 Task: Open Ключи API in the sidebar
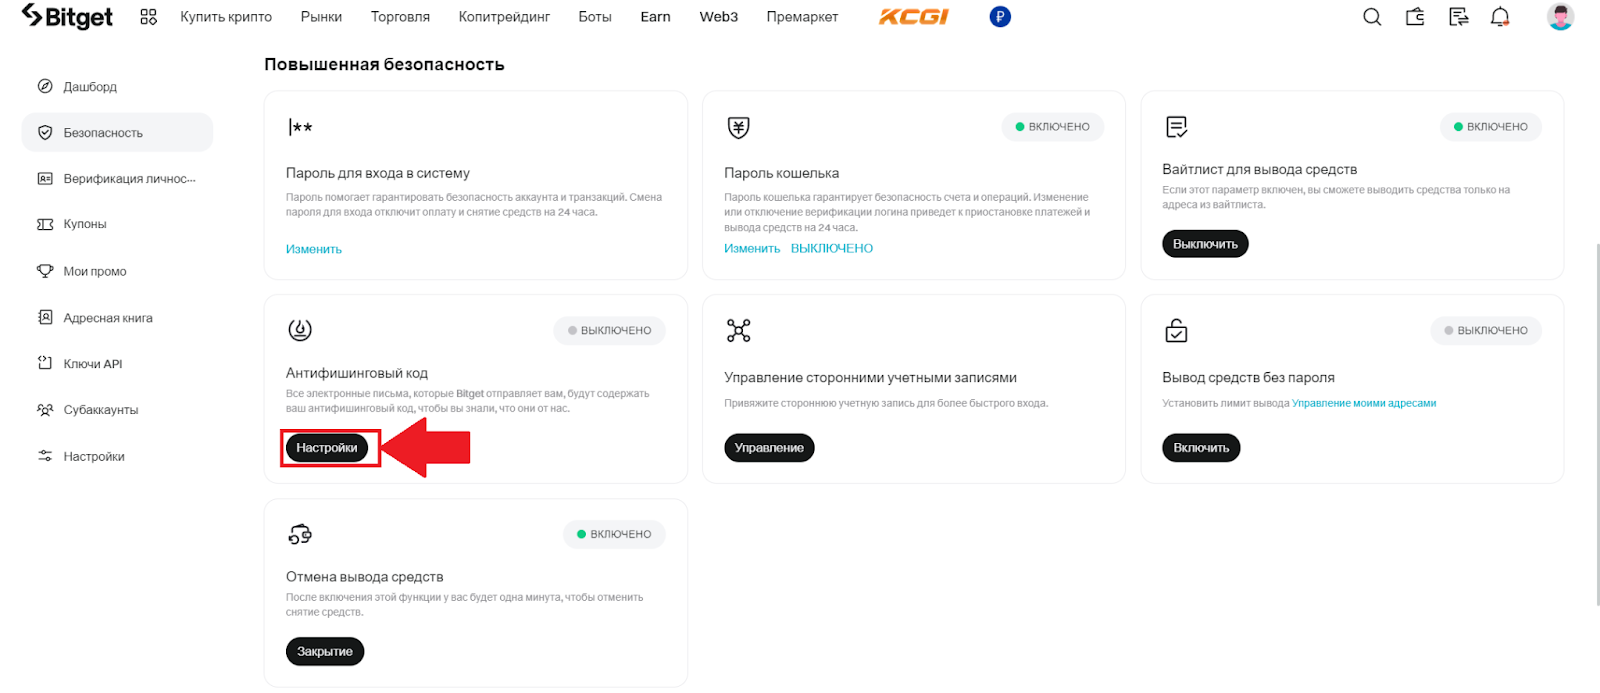click(93, 364)
